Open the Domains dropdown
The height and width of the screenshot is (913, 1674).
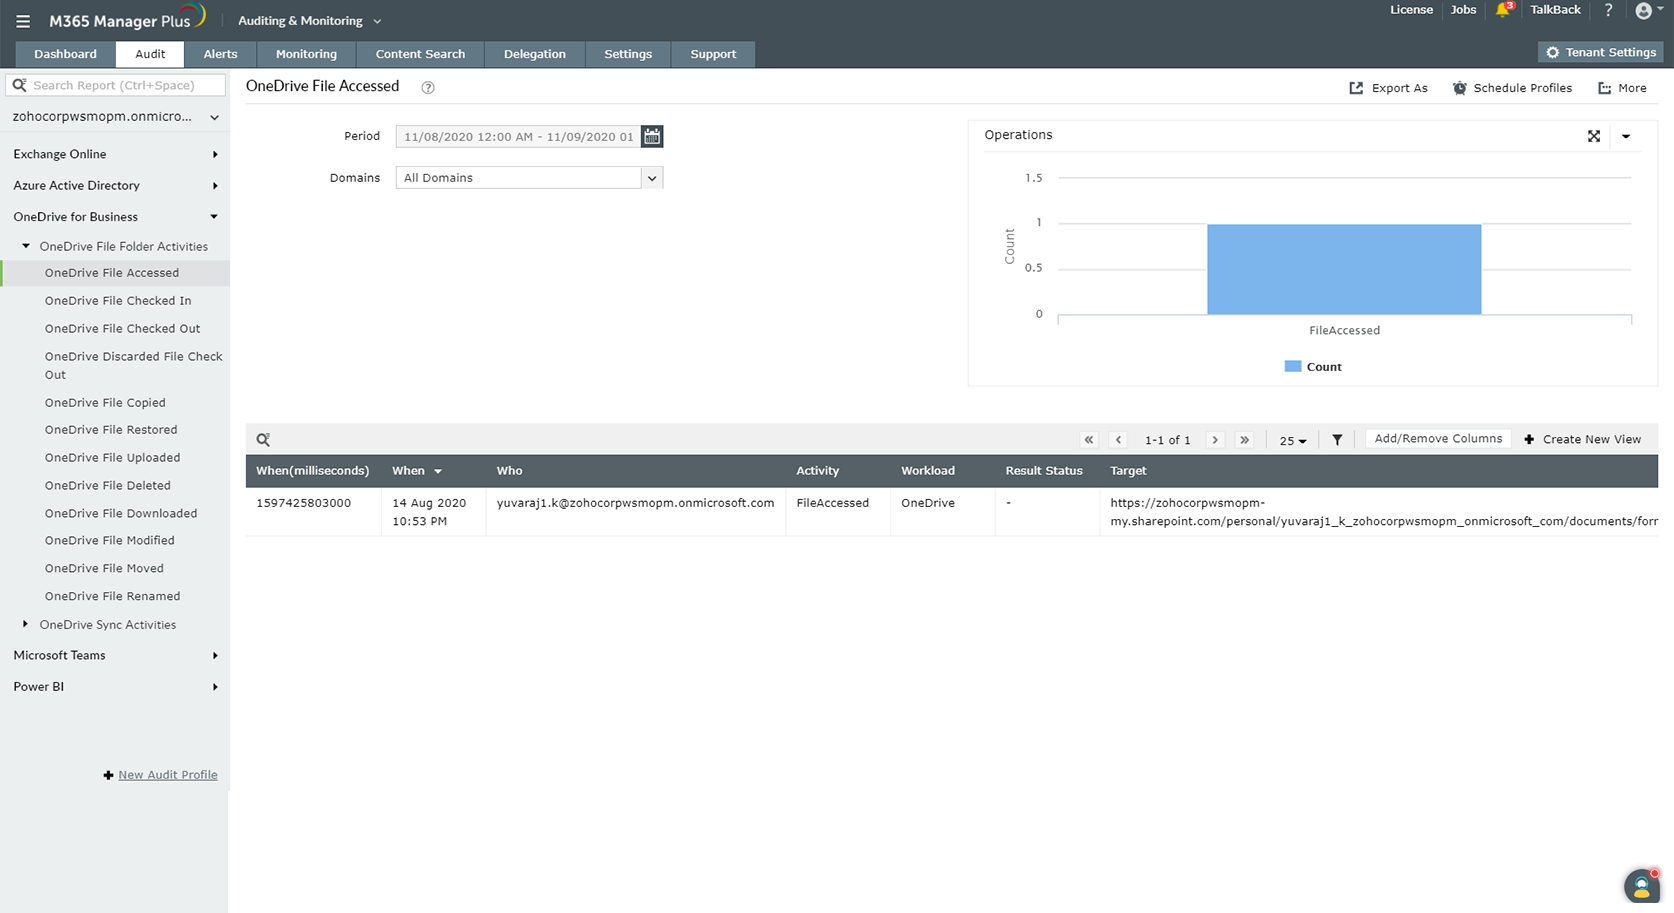(652, 177)
